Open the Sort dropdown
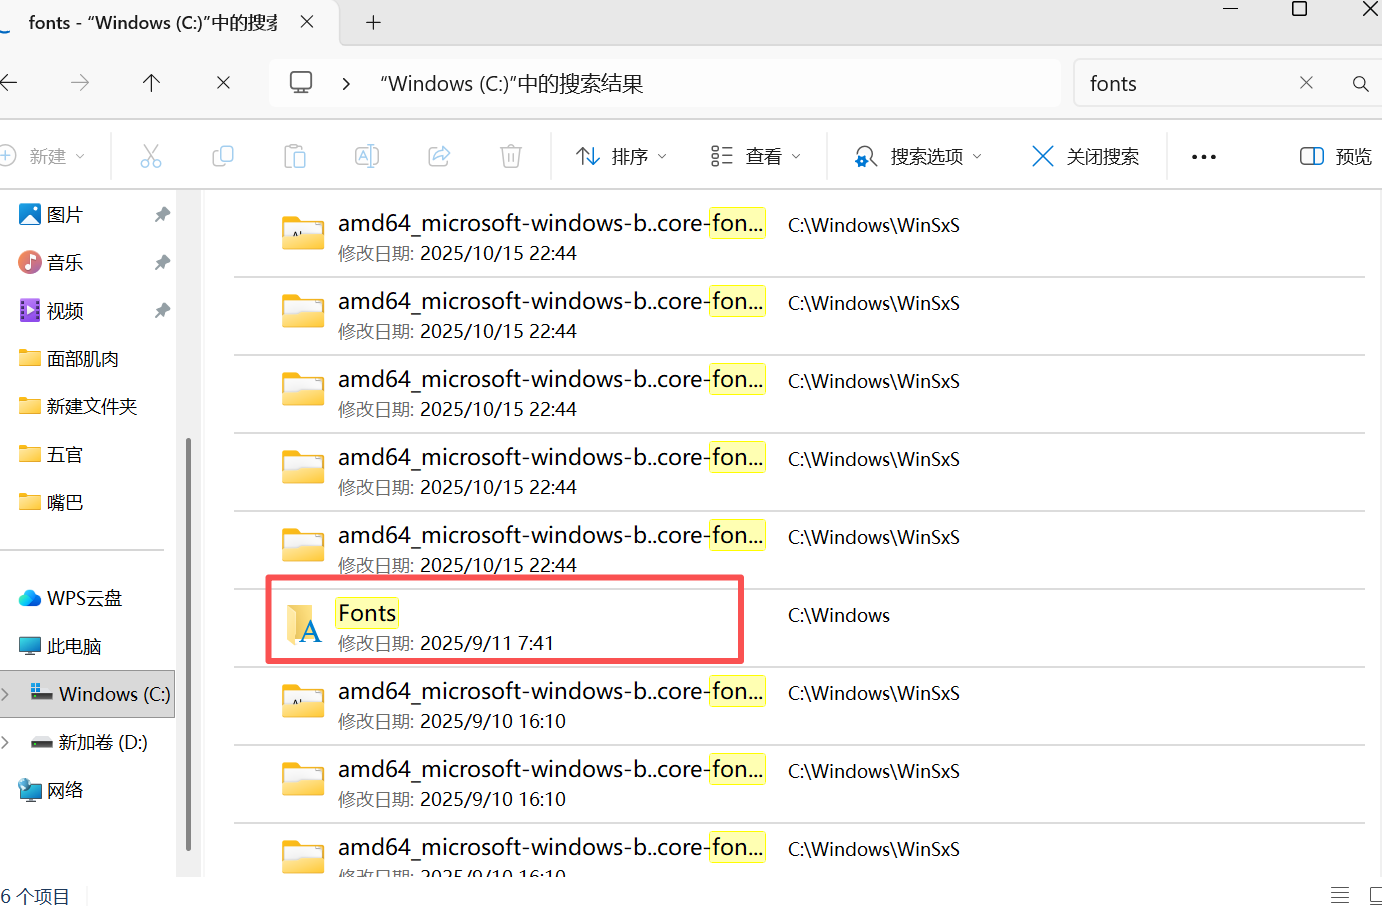The width and height of the screenshot is (1382, 915). [621, 156]
